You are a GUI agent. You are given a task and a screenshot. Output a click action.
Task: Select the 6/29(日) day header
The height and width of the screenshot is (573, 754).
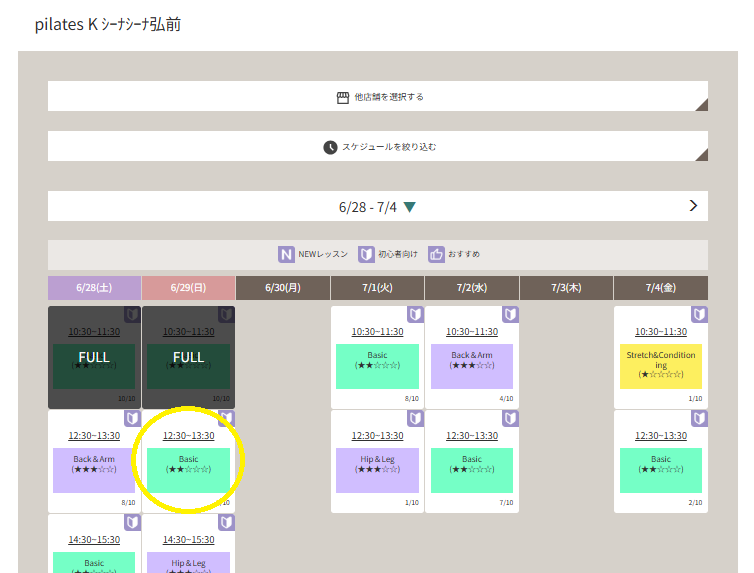pyautogui.click(x=188, y=288)
